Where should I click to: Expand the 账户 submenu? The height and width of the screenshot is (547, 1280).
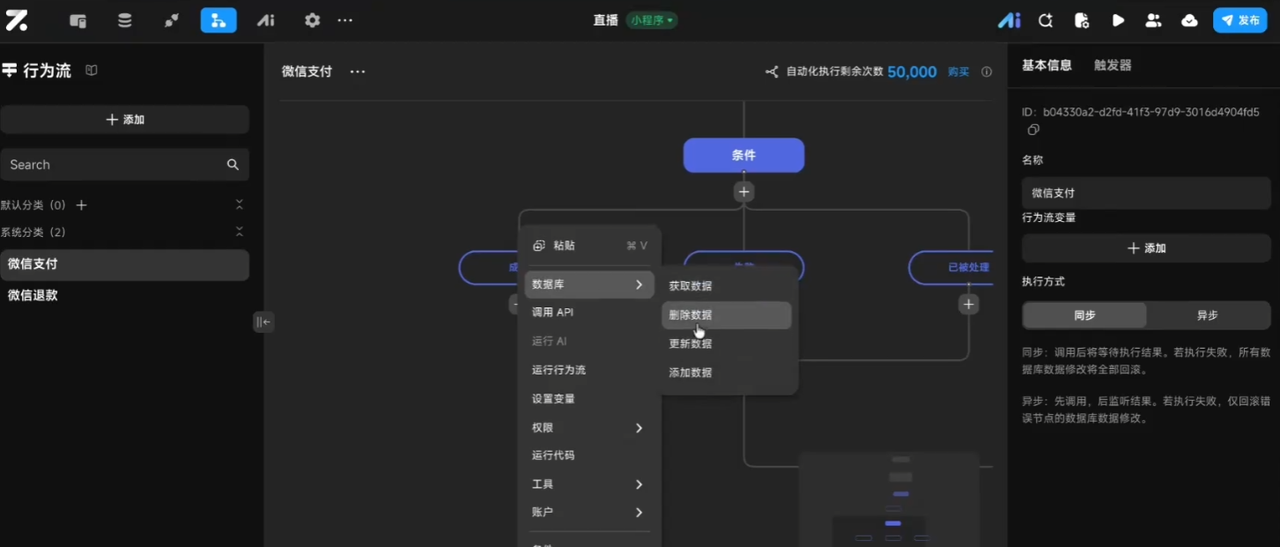(589, 513)
